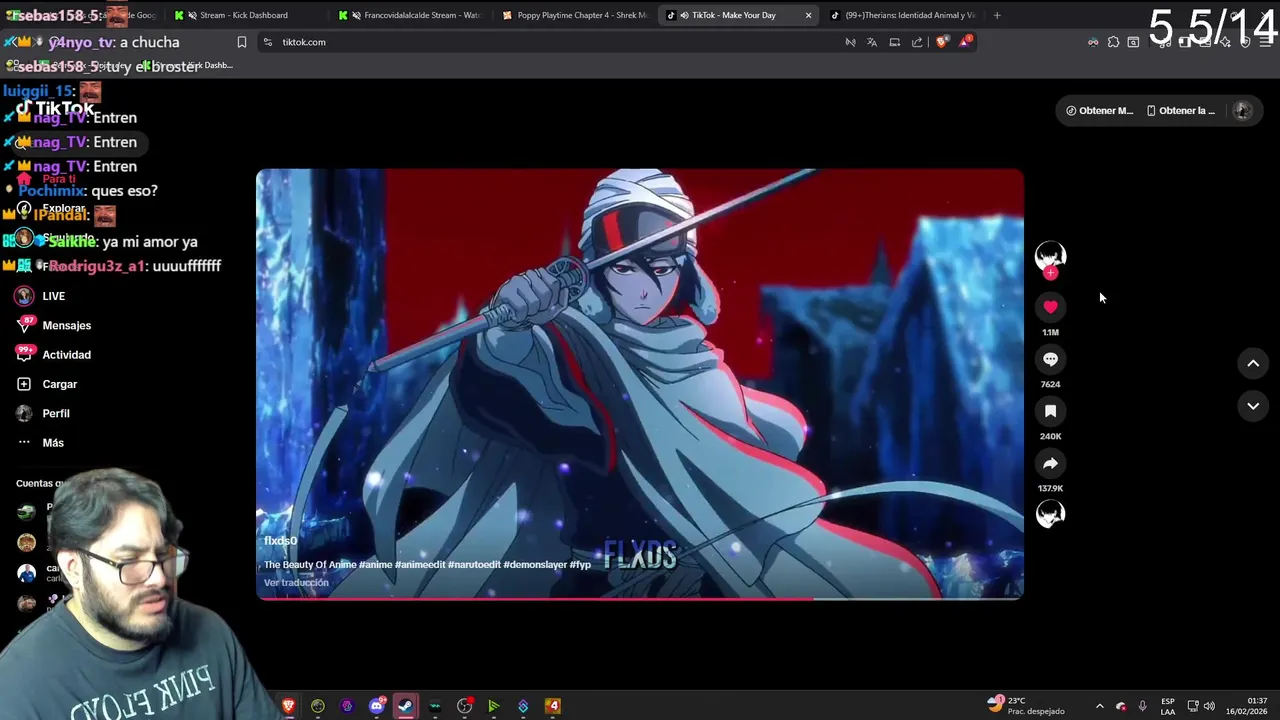Click Ver traducción under the caption
This screenshot has height=720, width=1280.
[296, 583]
